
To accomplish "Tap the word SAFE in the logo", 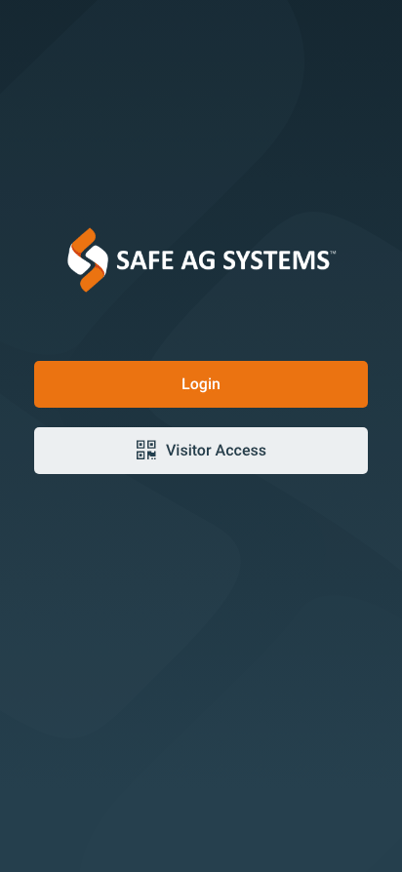I will (139, 260).
